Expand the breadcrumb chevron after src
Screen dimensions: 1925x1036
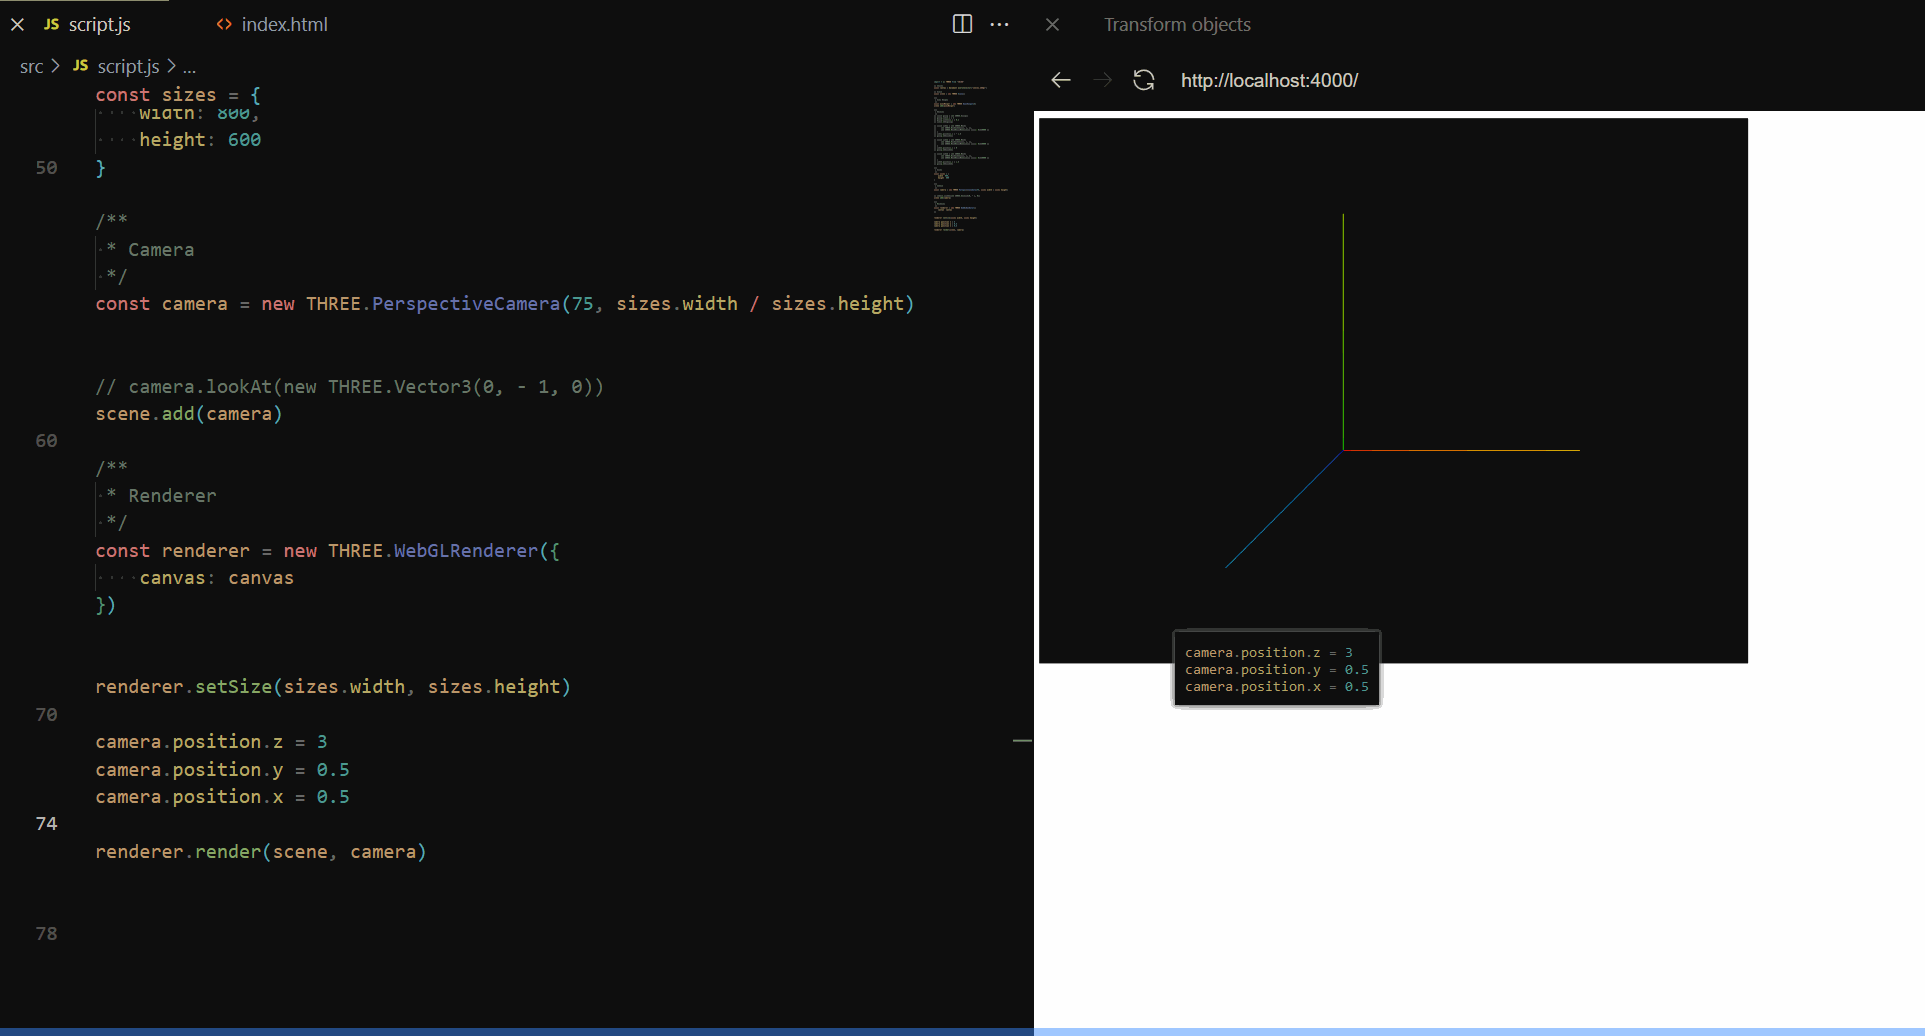55,66
